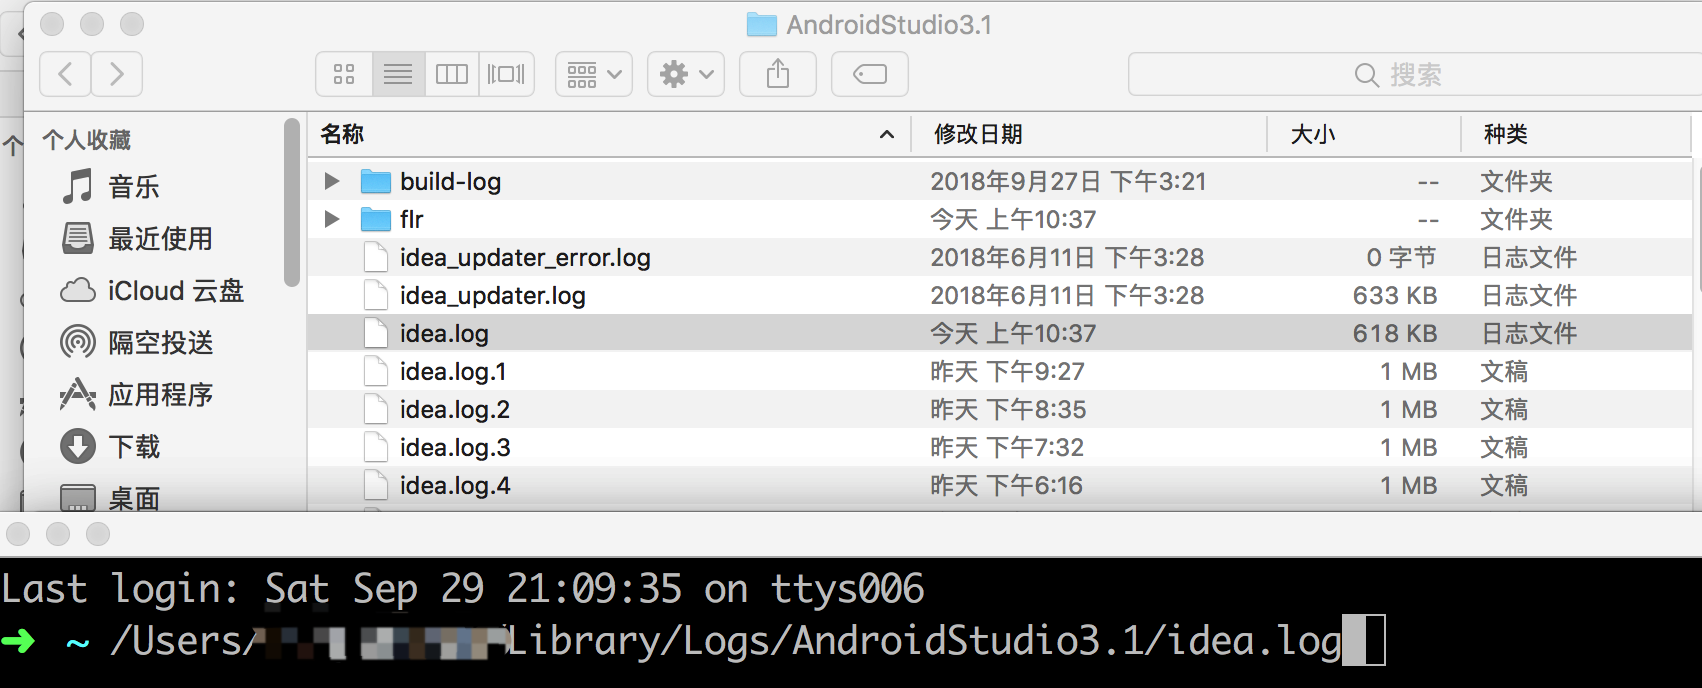1702x688 pixels.
Task: Select the flr folder icon
Action: pos(376,219)
